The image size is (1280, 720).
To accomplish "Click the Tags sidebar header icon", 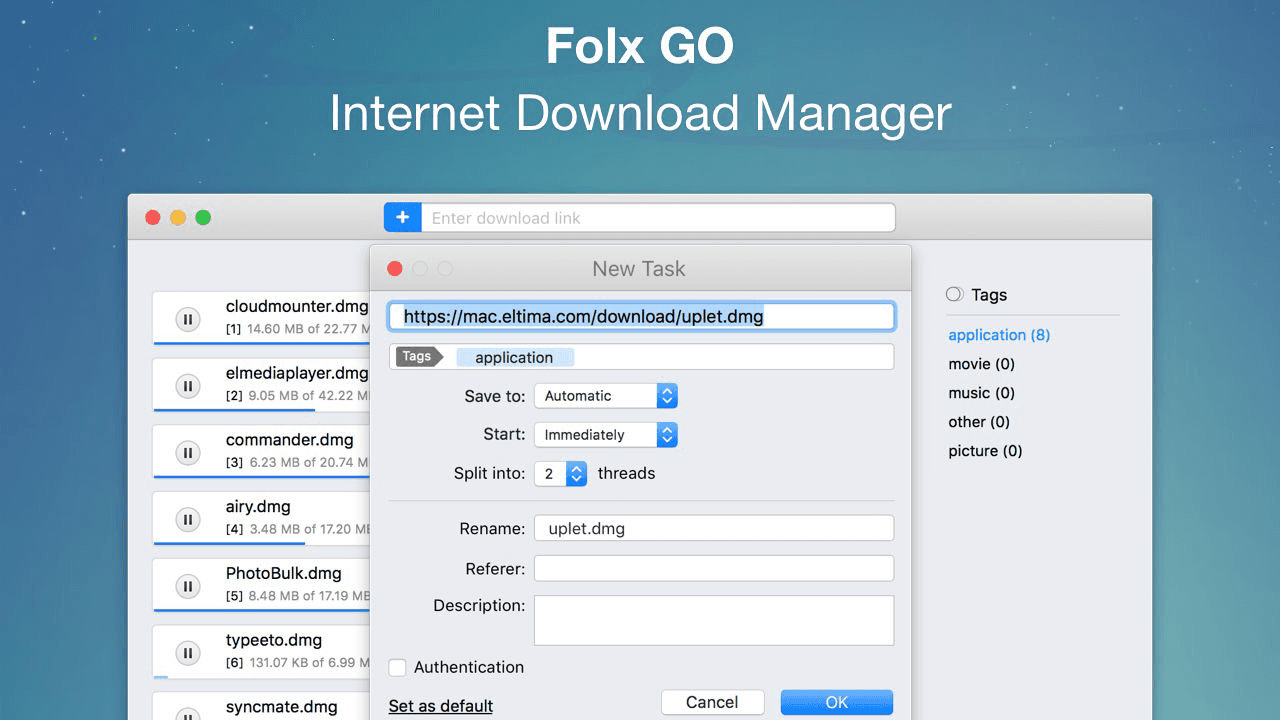I will (955, 294).
